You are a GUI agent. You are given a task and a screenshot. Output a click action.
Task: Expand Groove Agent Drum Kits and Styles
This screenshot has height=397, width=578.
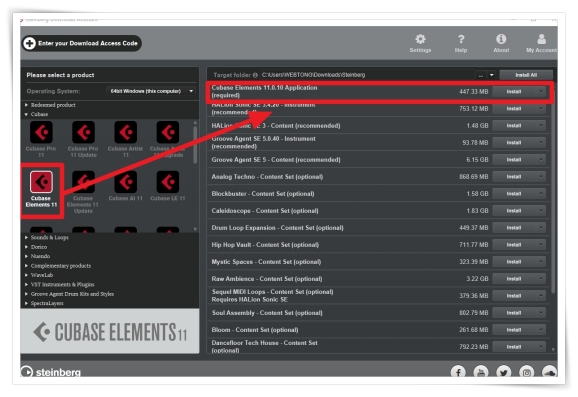click(x=26, y=294)
